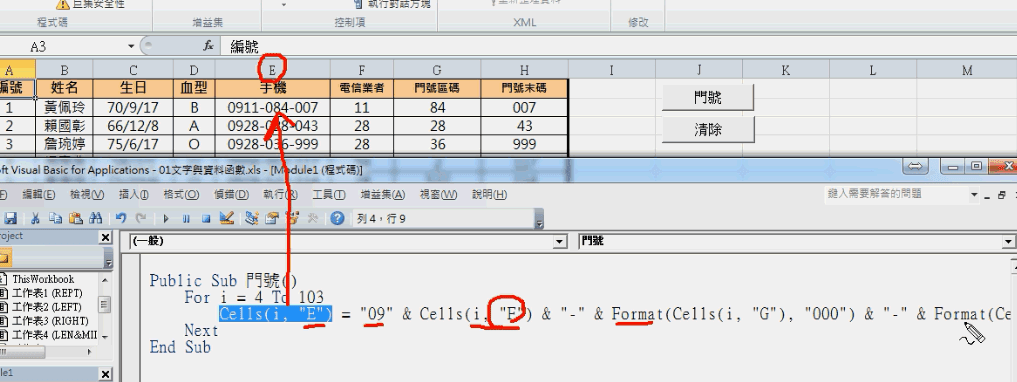This screenshot has width=1017, height=382.
Task: Click the Undo arrow icon
Action: pos(121,219)
